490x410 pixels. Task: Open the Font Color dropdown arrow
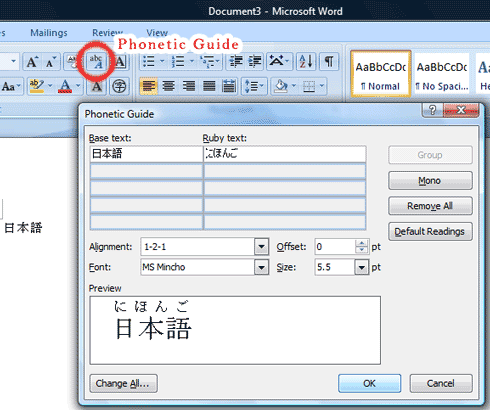click(78, 86)
